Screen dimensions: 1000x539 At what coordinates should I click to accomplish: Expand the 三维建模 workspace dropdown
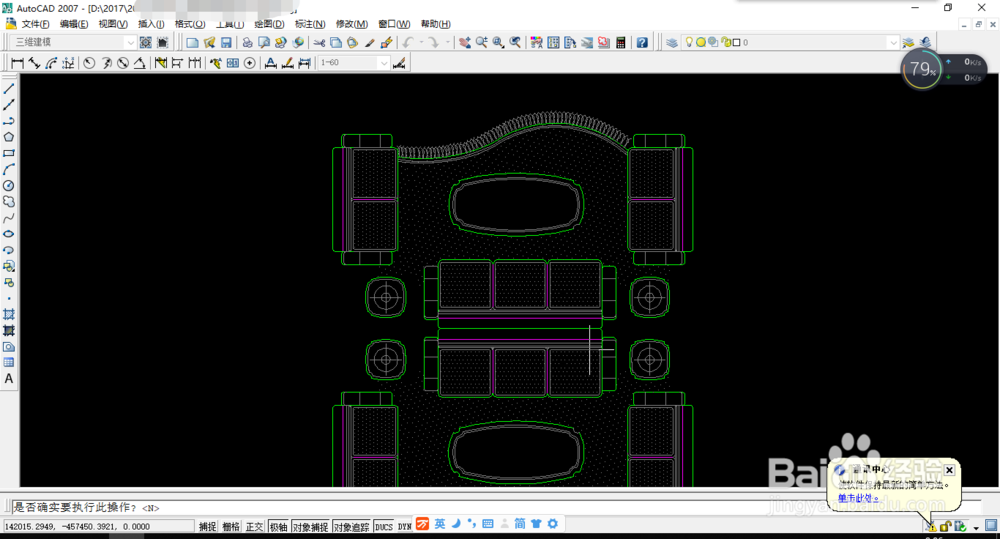pos(131,43)
